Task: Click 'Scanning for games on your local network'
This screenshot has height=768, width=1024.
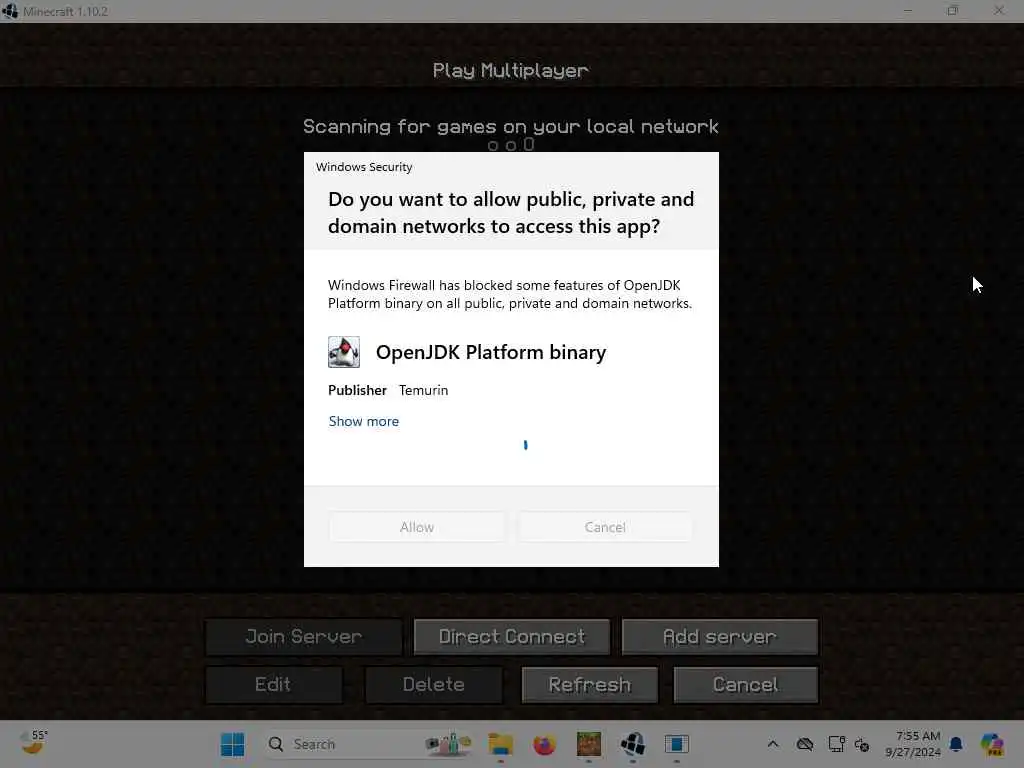Action: (511, 126)
